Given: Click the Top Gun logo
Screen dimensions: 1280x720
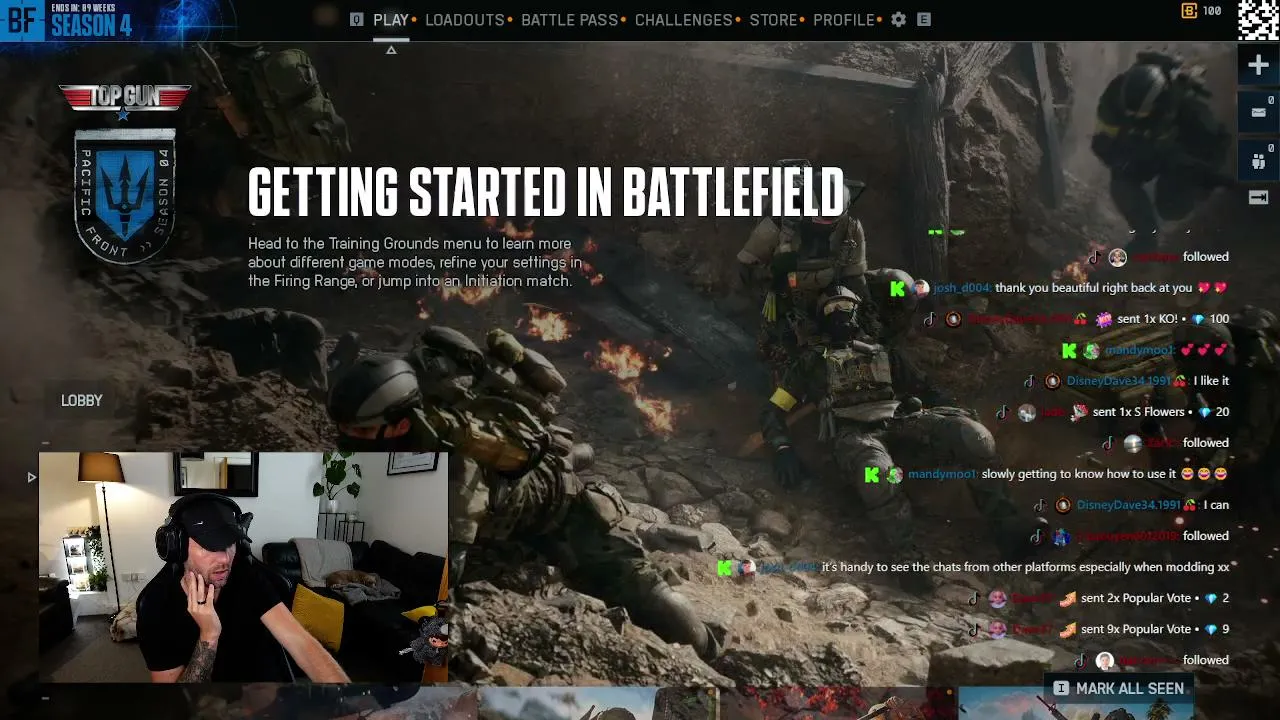Looking at the screenshot, I should (x=125, y=100).
